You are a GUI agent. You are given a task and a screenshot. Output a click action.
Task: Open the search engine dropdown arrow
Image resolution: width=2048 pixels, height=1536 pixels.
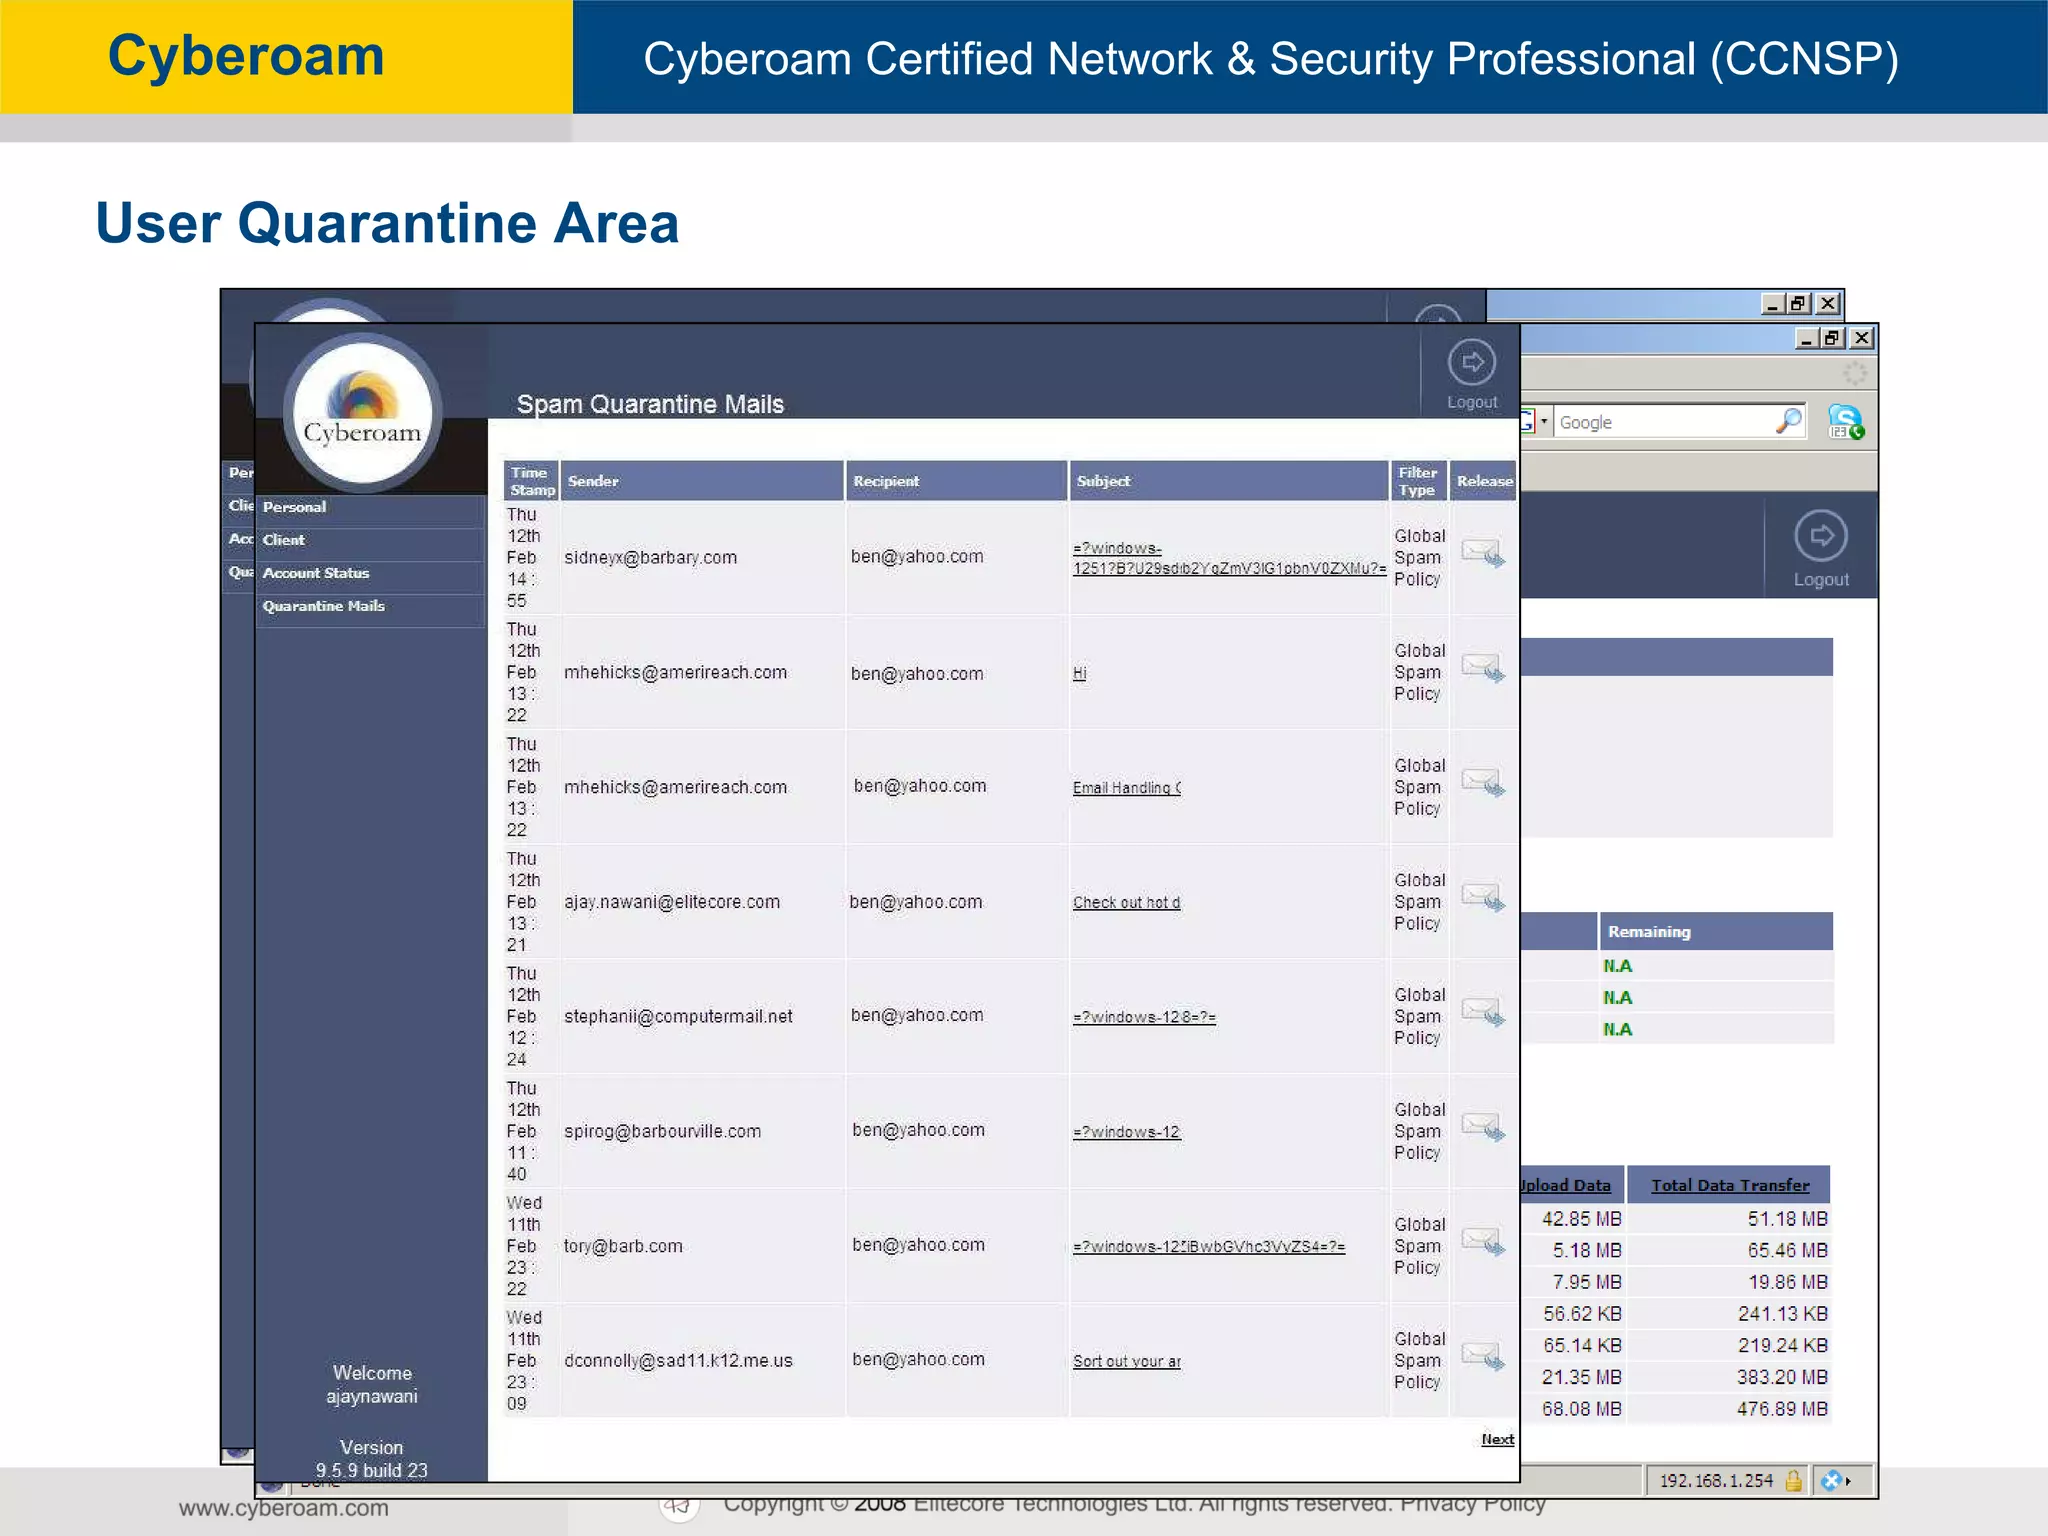click(x=1543, y=422)
